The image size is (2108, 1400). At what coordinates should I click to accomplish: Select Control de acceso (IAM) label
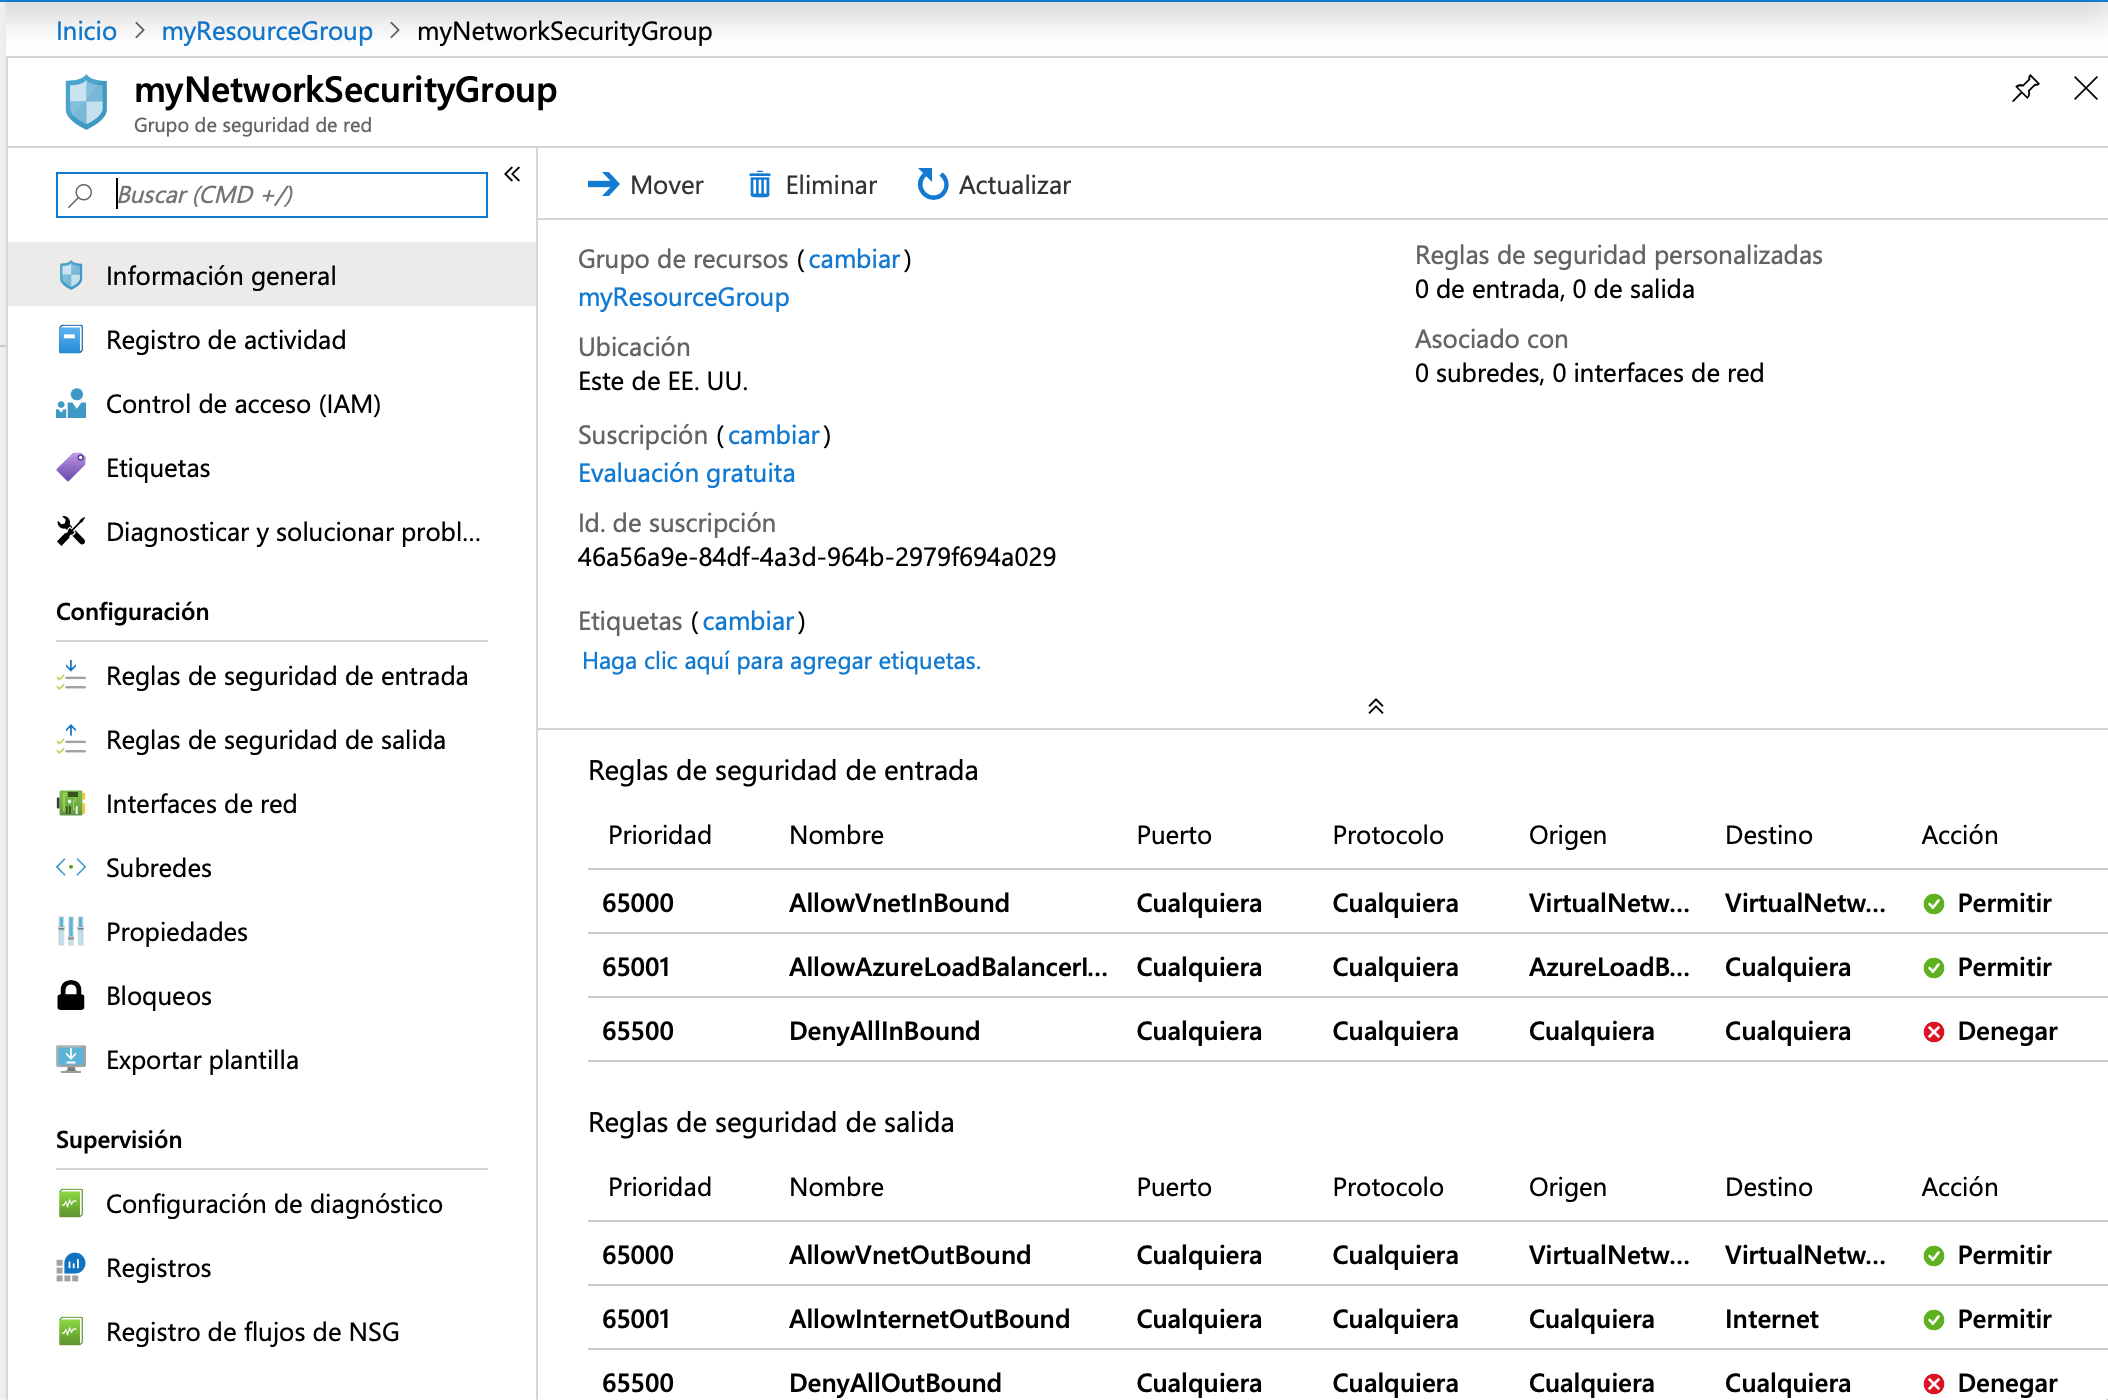(x=243, y=403)
